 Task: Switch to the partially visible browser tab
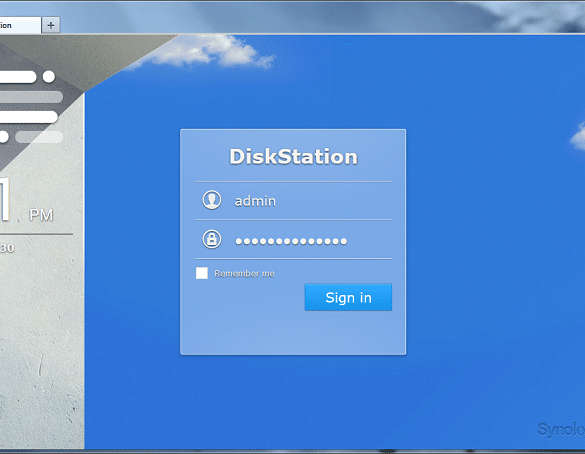[x=20, y=25]
